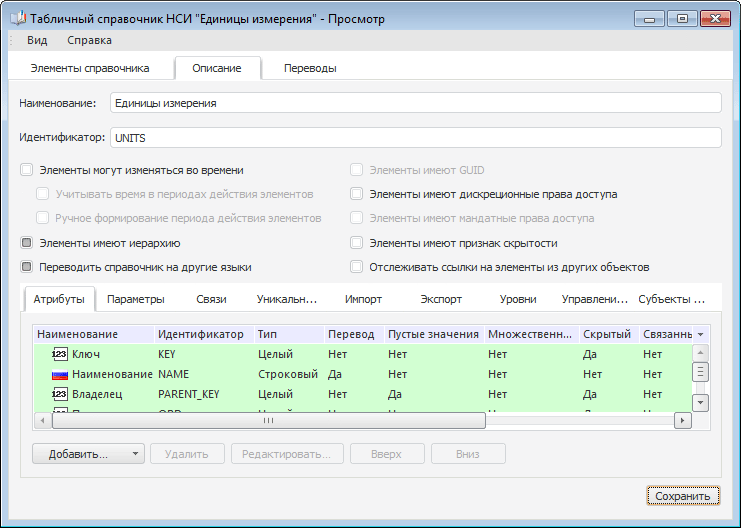
Task: Switch to Элементы справочника tab
Action: pos(90,68)
